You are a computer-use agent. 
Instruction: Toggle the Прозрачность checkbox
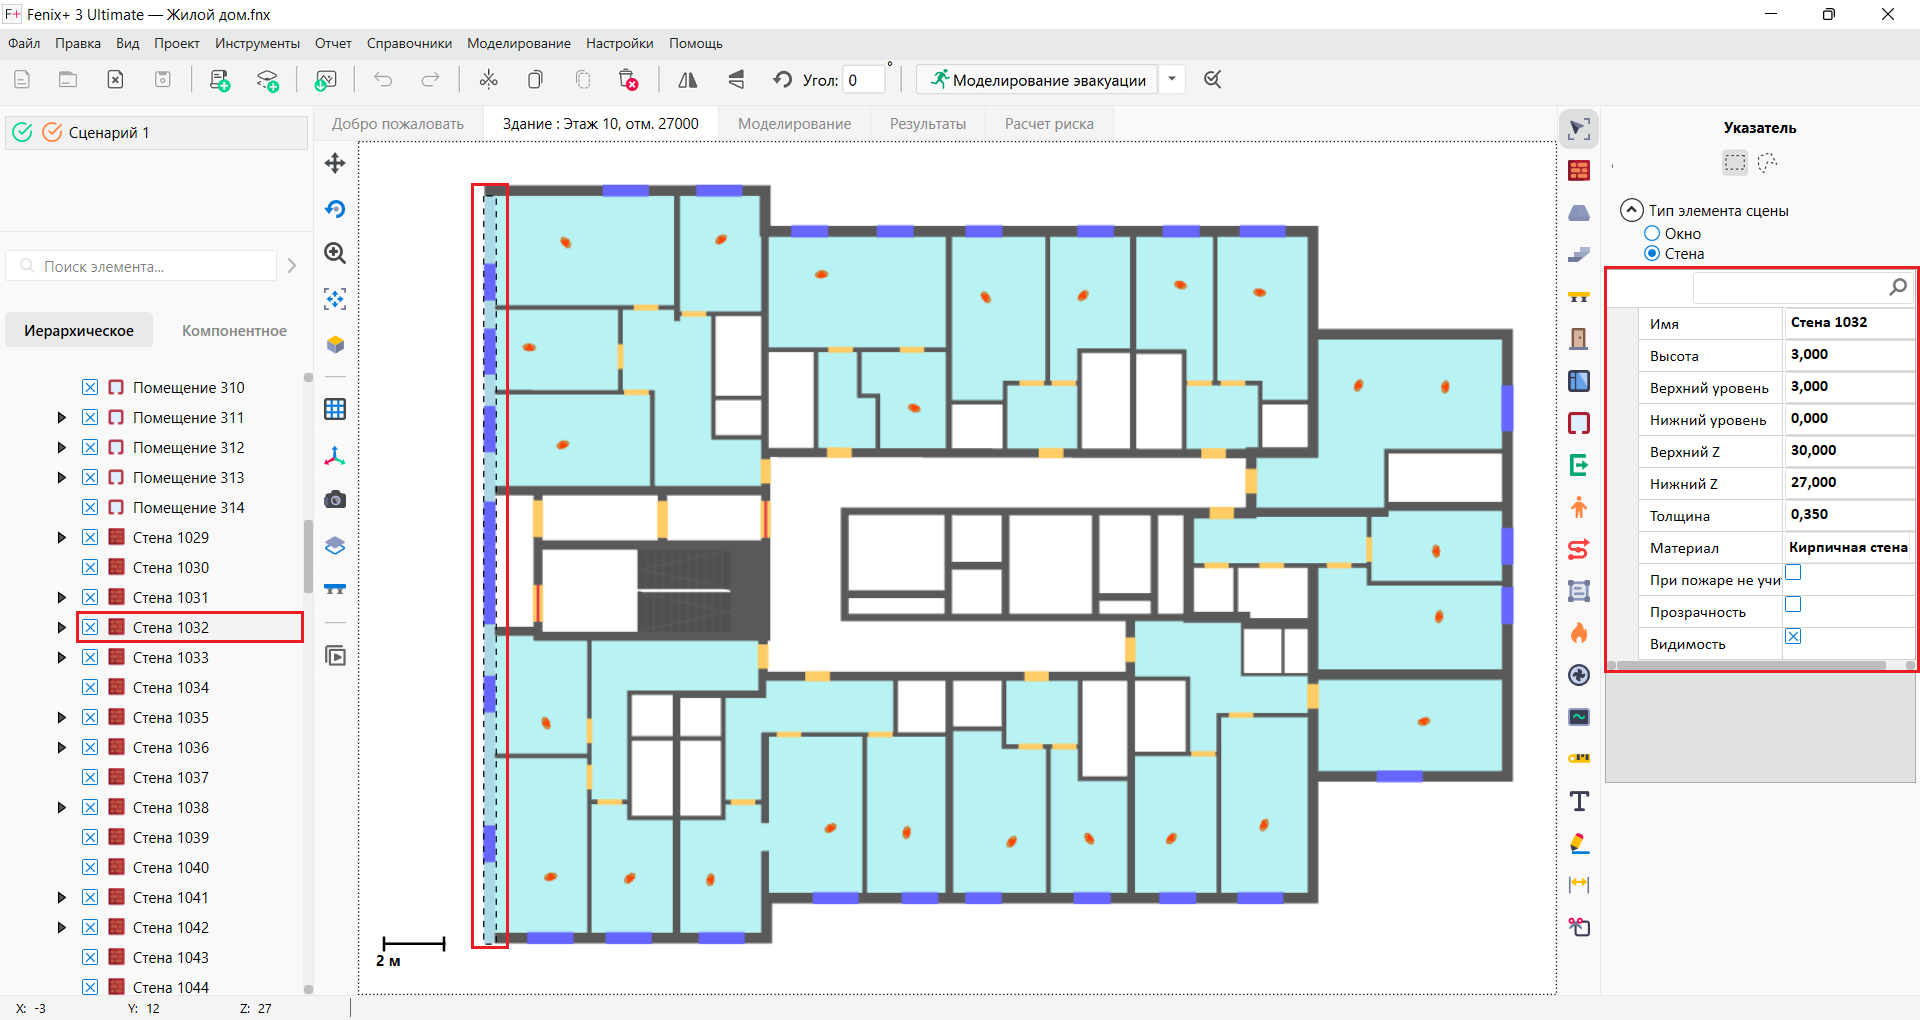tap(1793, 604)
